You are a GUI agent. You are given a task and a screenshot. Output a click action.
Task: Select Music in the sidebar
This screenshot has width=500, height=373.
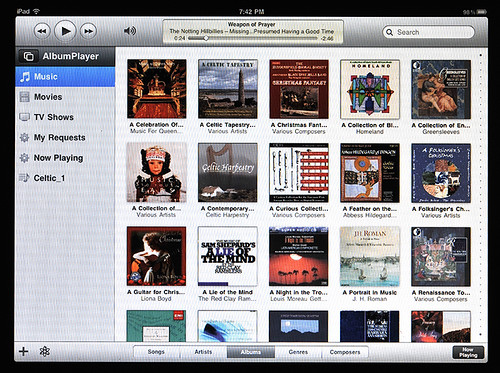[x=65, y=77]
